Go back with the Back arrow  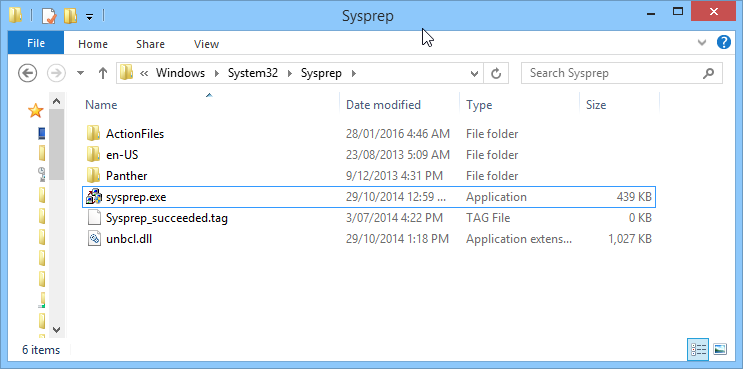click(x=27, y=73)
